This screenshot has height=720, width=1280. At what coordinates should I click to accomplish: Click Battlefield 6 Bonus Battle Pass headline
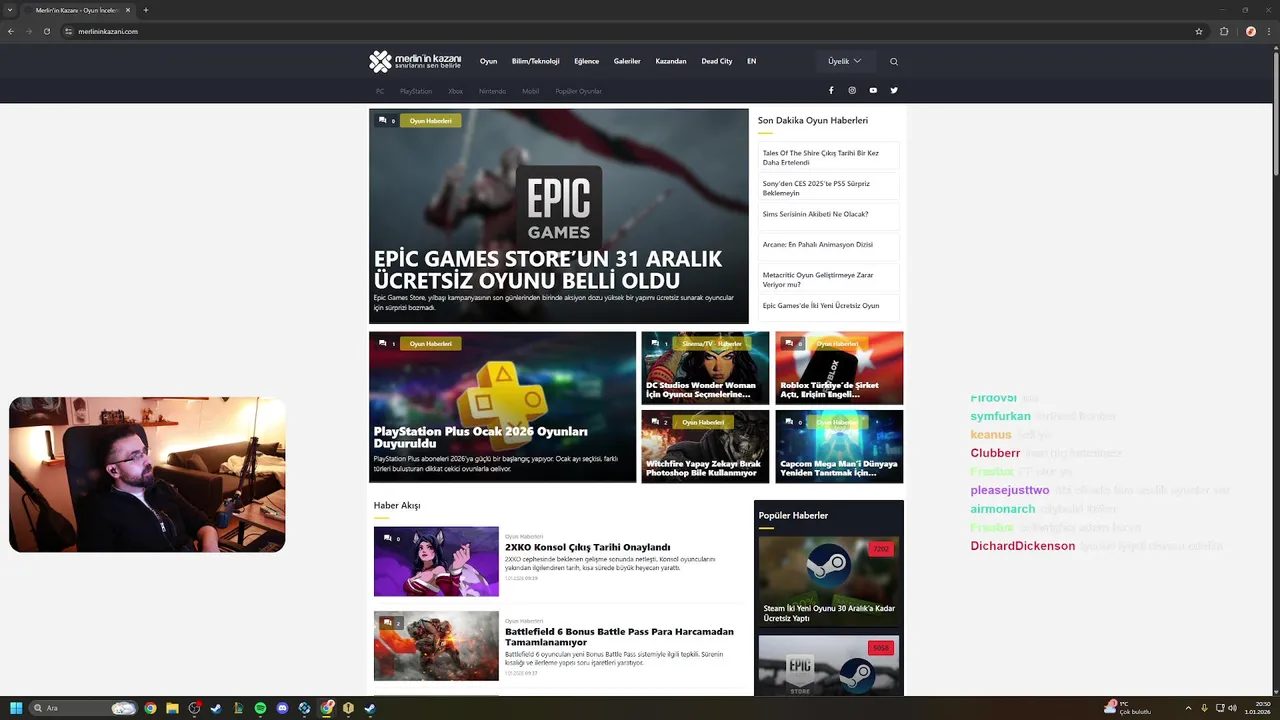point(619,637)
